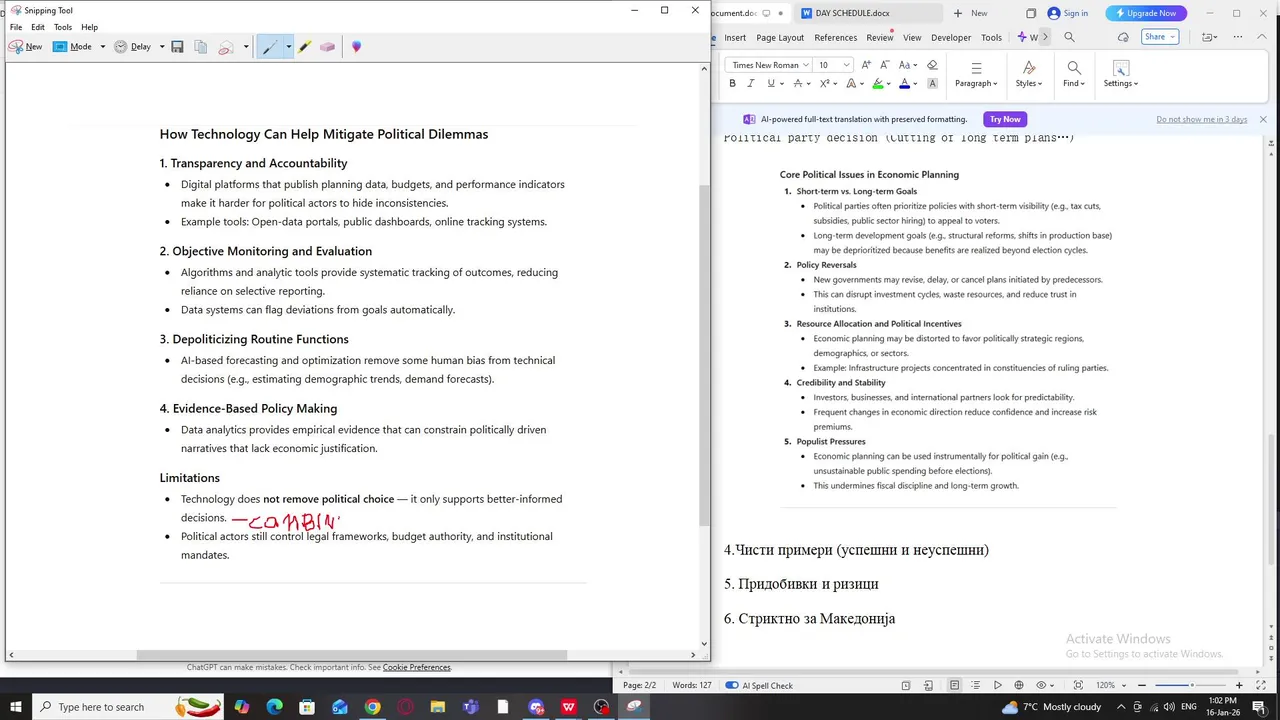Open the View ribbon tab
The image size is (1280, 720).
[912, 37]
